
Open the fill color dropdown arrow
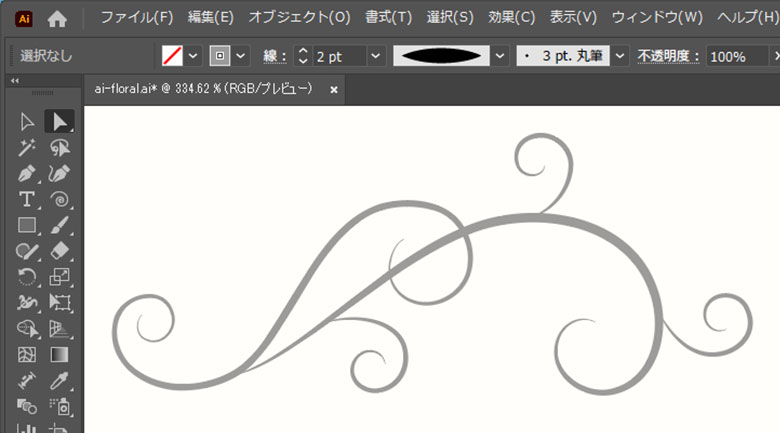(193, 56)
